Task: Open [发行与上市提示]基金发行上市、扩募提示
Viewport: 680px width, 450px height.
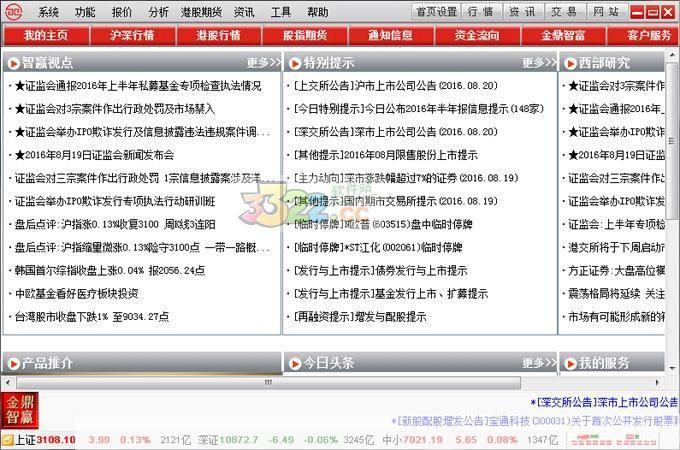Action: 391,293
